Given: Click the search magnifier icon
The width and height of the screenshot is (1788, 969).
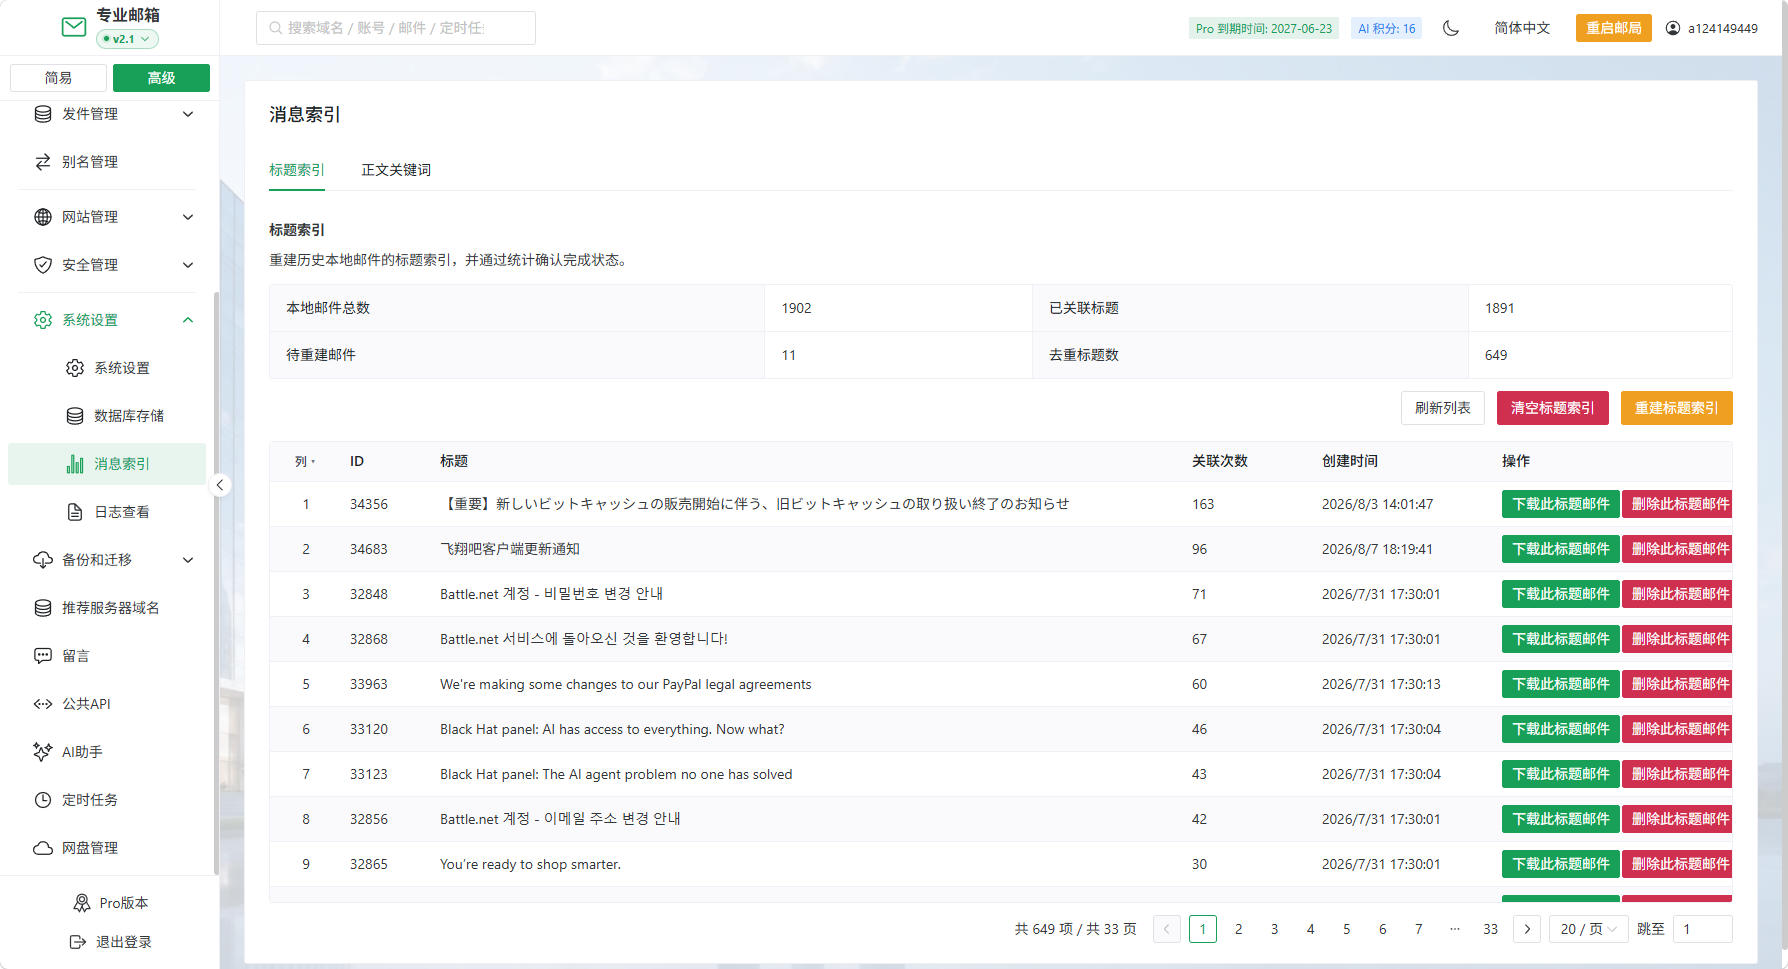Looking at the screenshot, I should [x=275, y=28].
